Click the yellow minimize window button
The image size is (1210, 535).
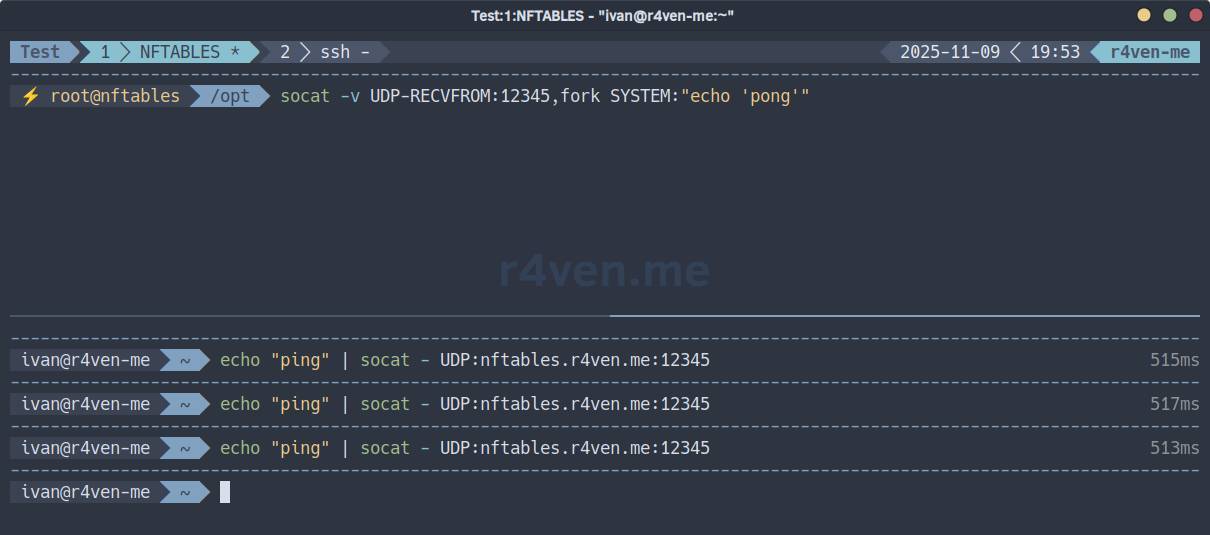click(1144, 15)
